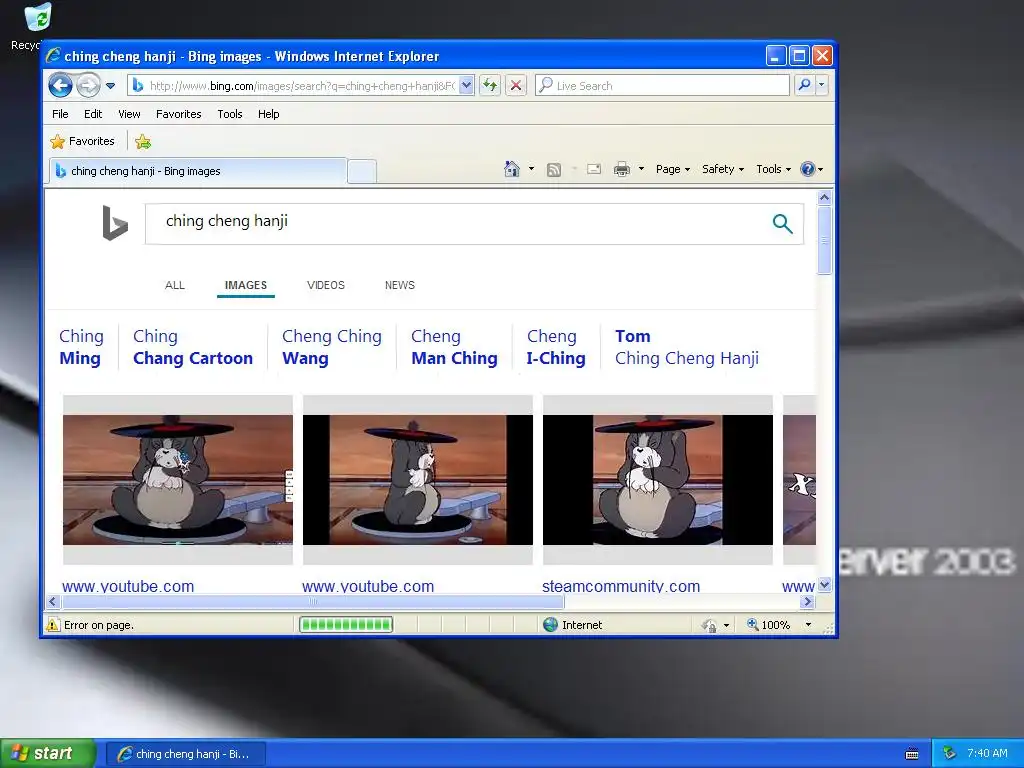Open the Windows Start menu
This screenshot has height=768, width=1024.
[48, 754]
